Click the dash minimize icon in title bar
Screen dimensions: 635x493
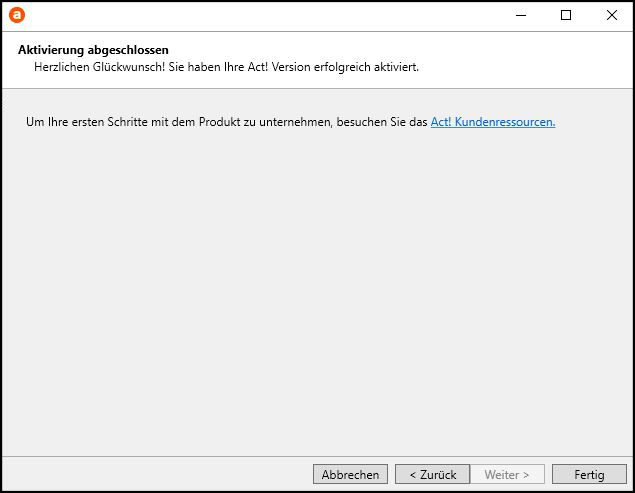521,15
